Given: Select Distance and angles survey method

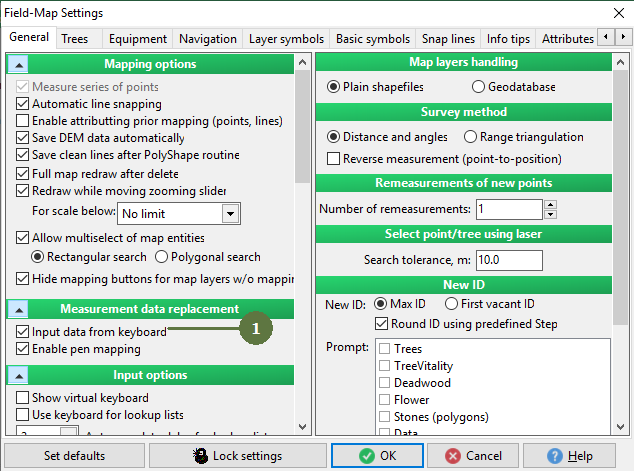Looking at the screenshot, I should [333, 137].
